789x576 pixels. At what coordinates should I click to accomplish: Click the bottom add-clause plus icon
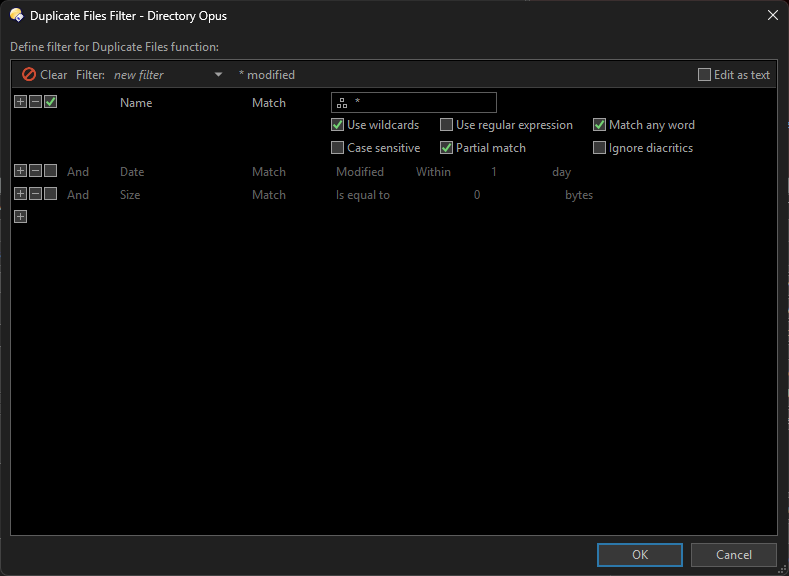[20, 217]
